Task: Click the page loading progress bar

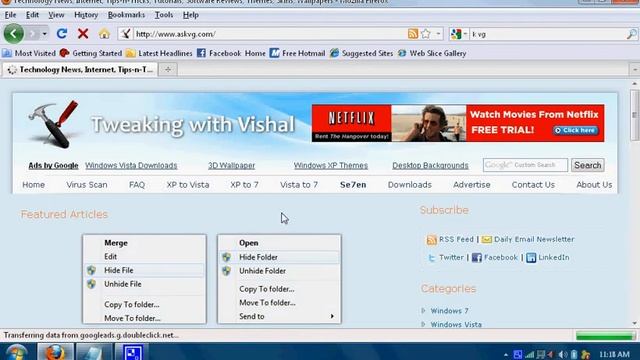Action: click(x=606, y=336)
